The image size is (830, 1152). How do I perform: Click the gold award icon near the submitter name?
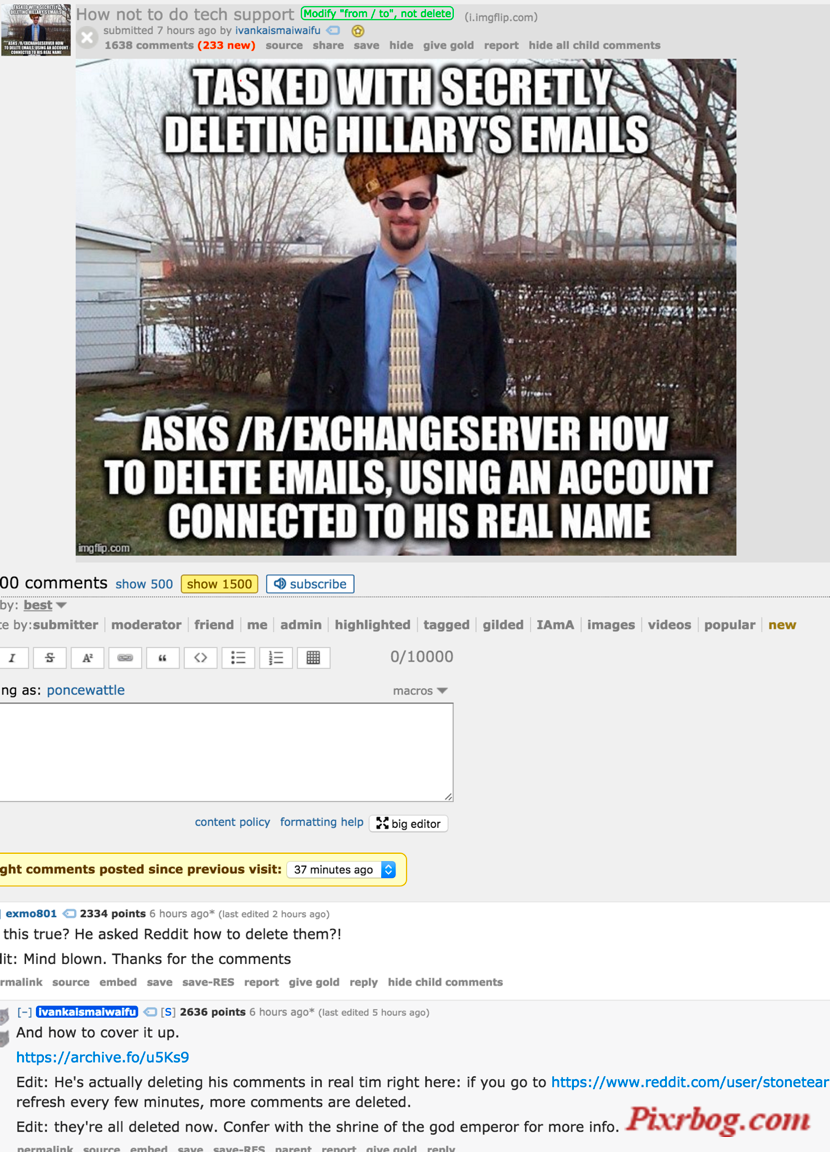358,31
